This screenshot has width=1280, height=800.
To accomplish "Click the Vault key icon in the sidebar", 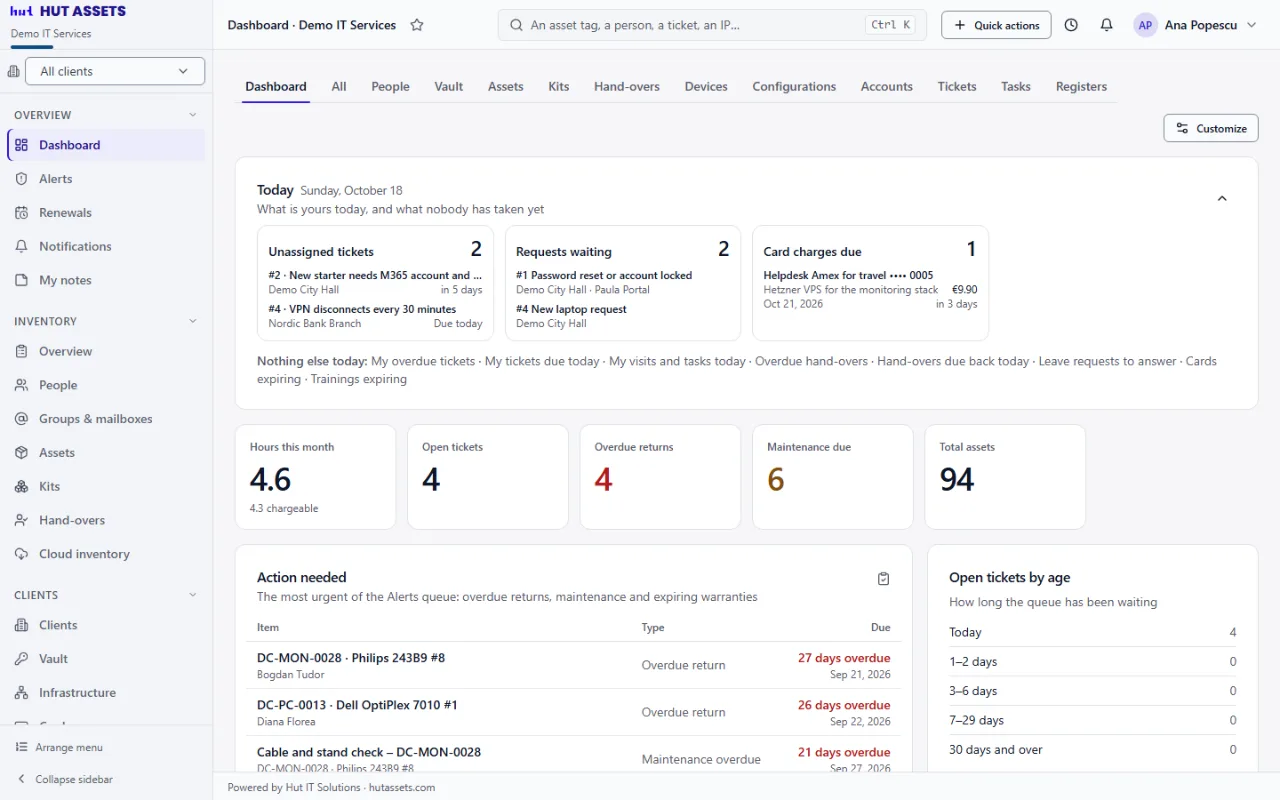I will point(21,659).
